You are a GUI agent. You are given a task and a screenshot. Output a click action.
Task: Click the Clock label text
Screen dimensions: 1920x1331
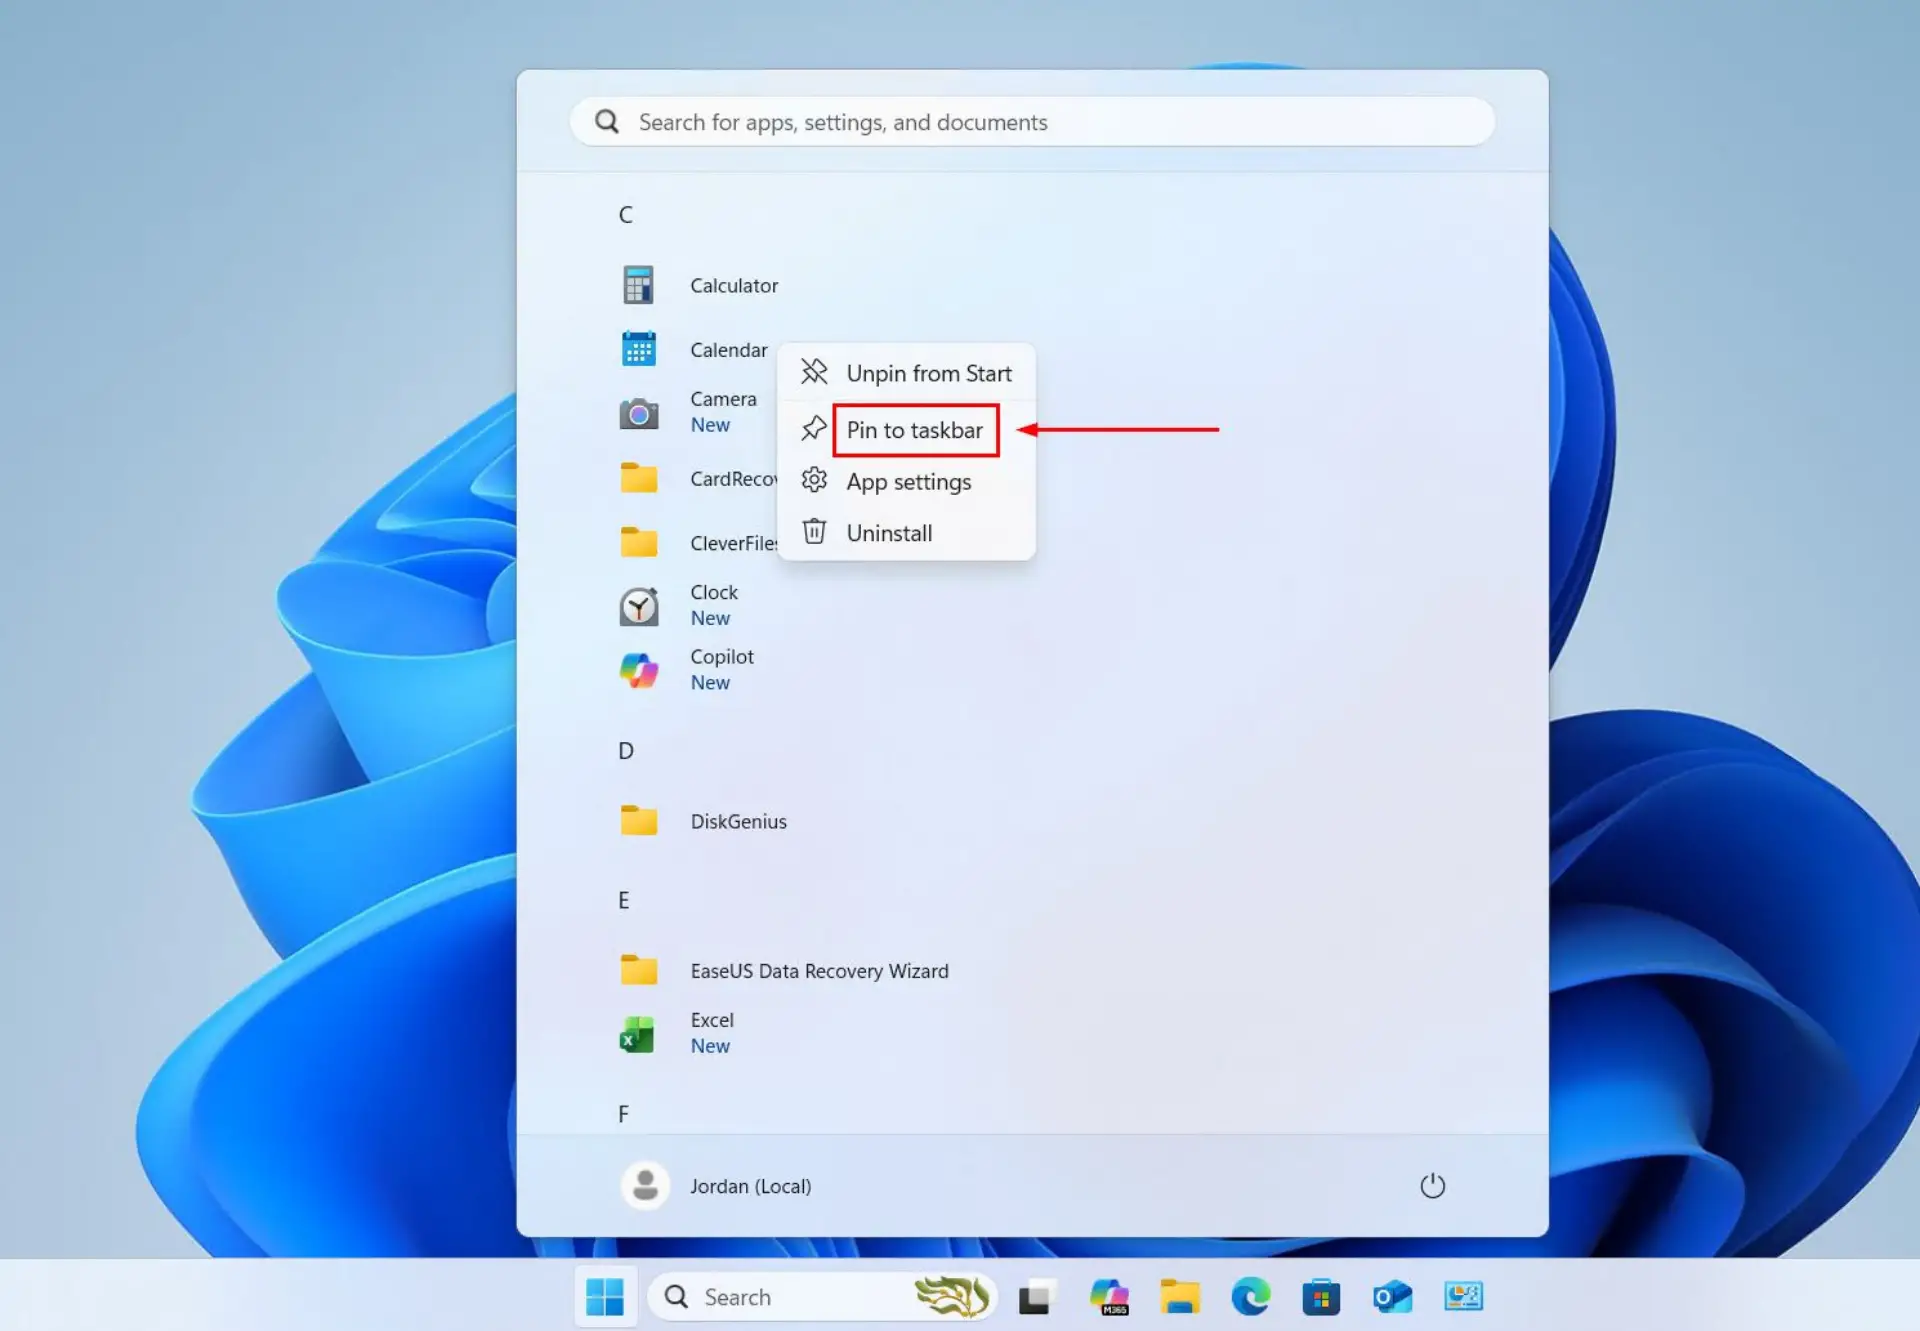tap(714, 592)
